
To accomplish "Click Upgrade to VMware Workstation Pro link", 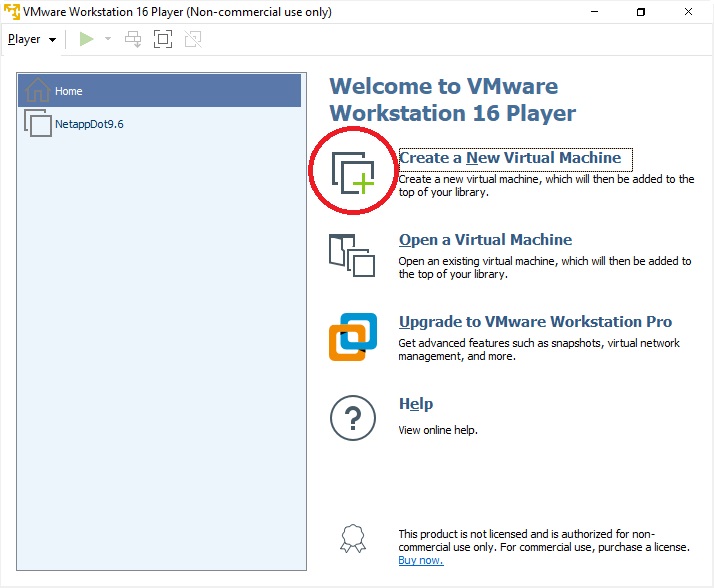I will (535, 322).
